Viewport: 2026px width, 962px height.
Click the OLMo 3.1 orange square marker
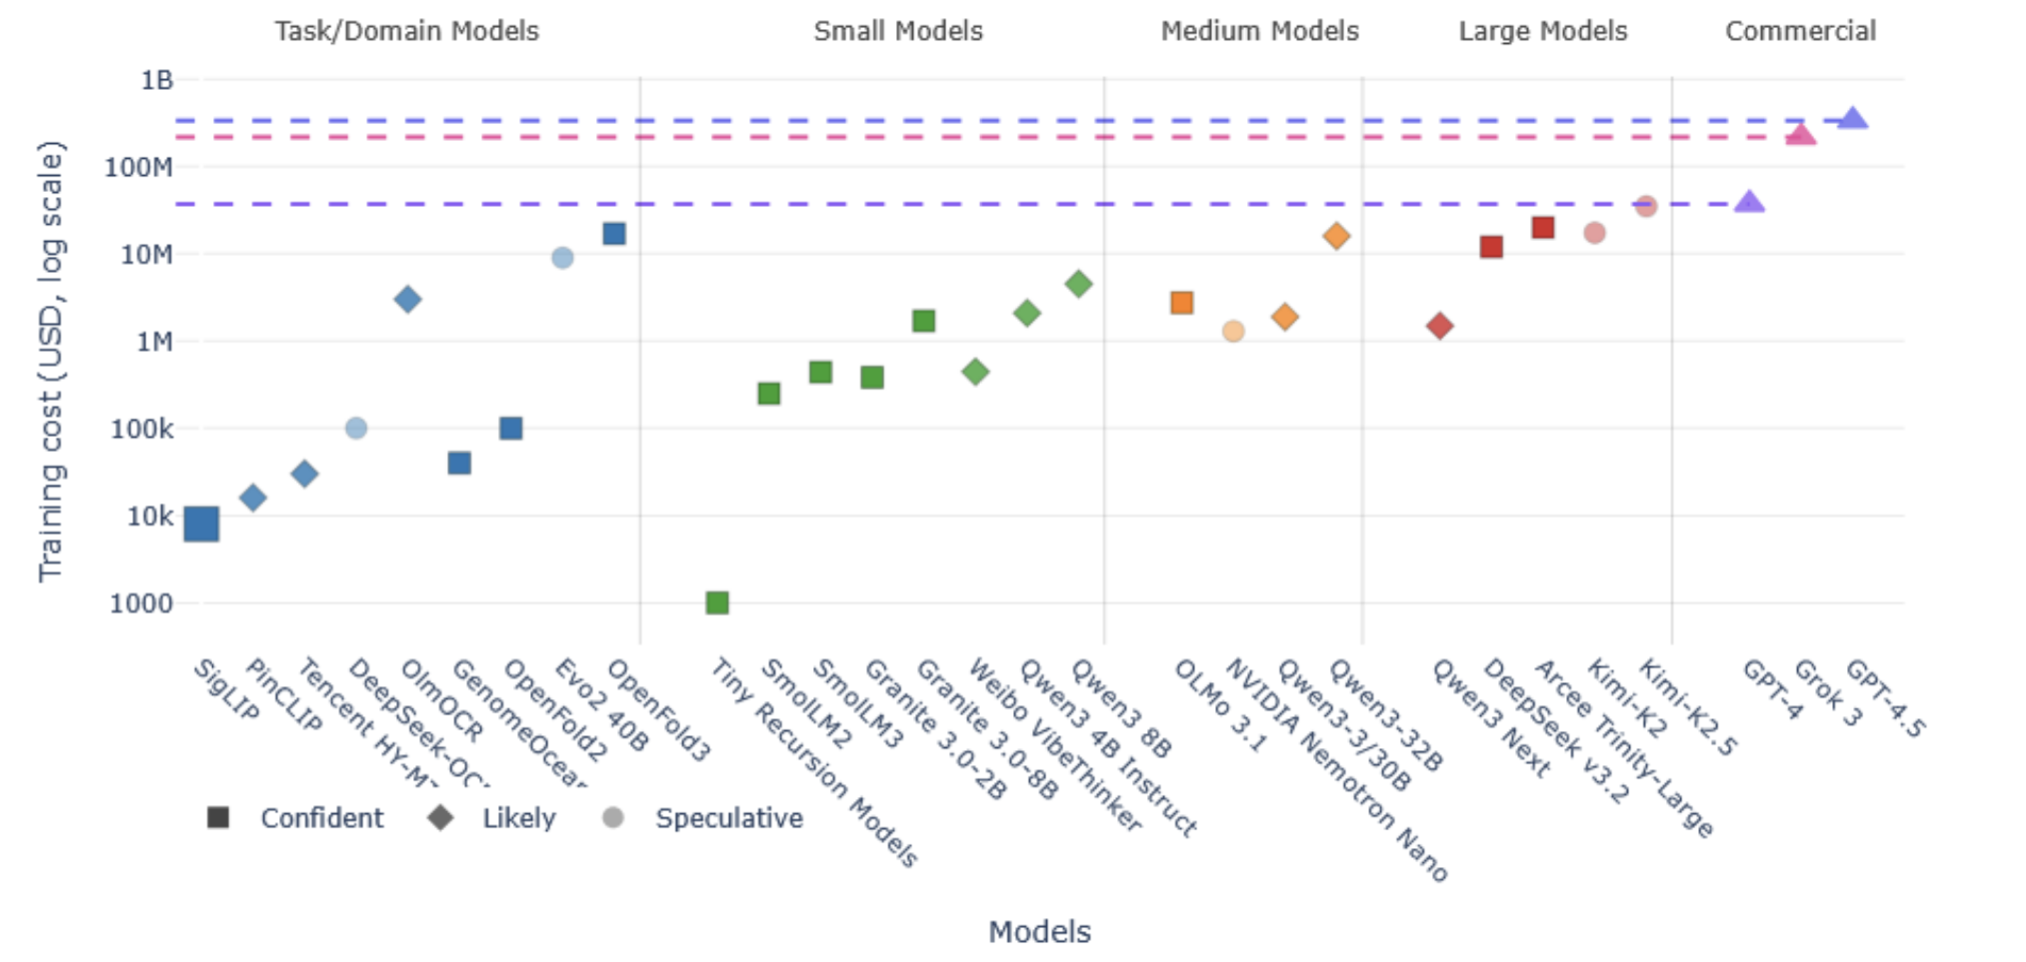[1182, 303]
